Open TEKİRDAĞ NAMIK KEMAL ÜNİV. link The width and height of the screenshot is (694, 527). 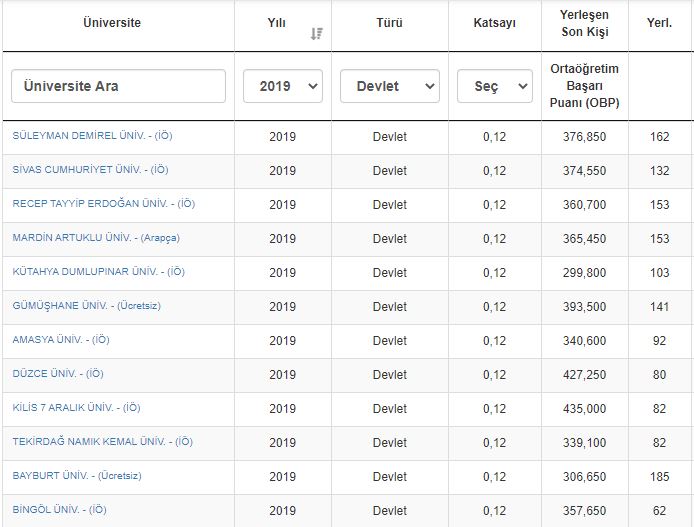coord(103,442)
